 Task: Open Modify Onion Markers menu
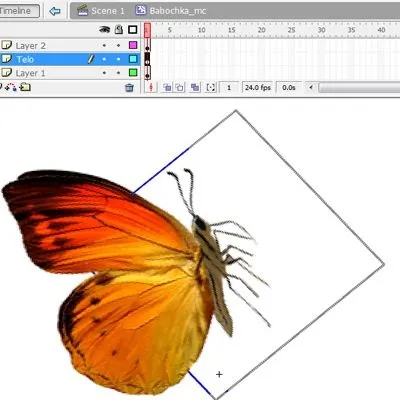211,88
